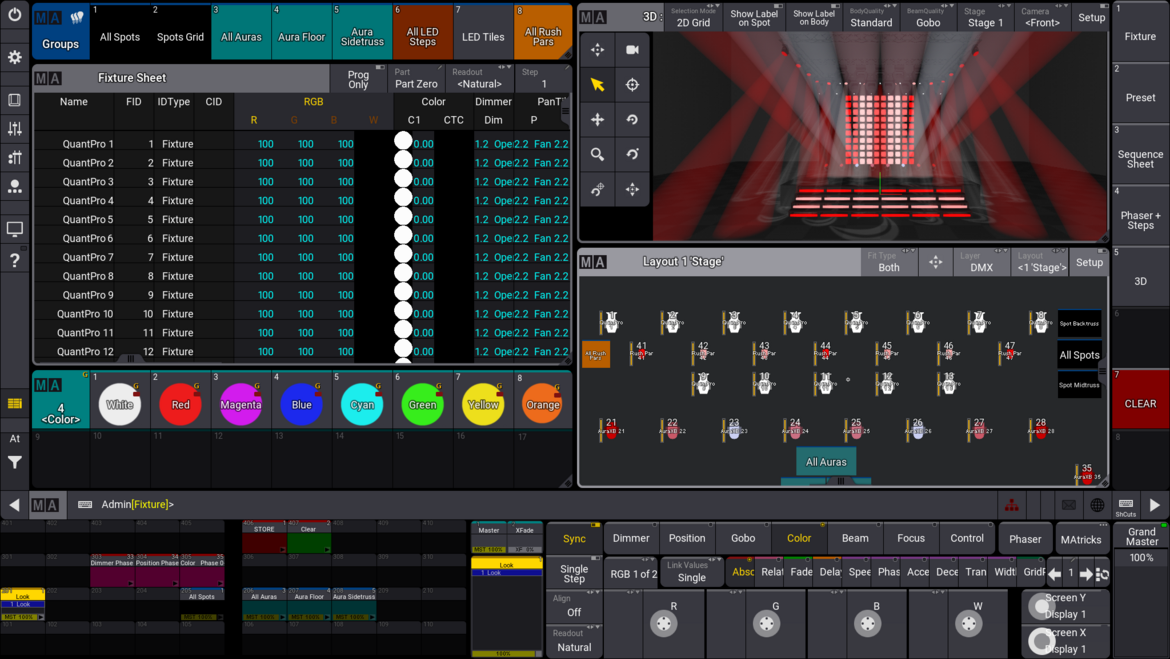Open the Phaser tab in encoder bar
This screenshot has height=659, width=1170.
[x=1025, y=539]
